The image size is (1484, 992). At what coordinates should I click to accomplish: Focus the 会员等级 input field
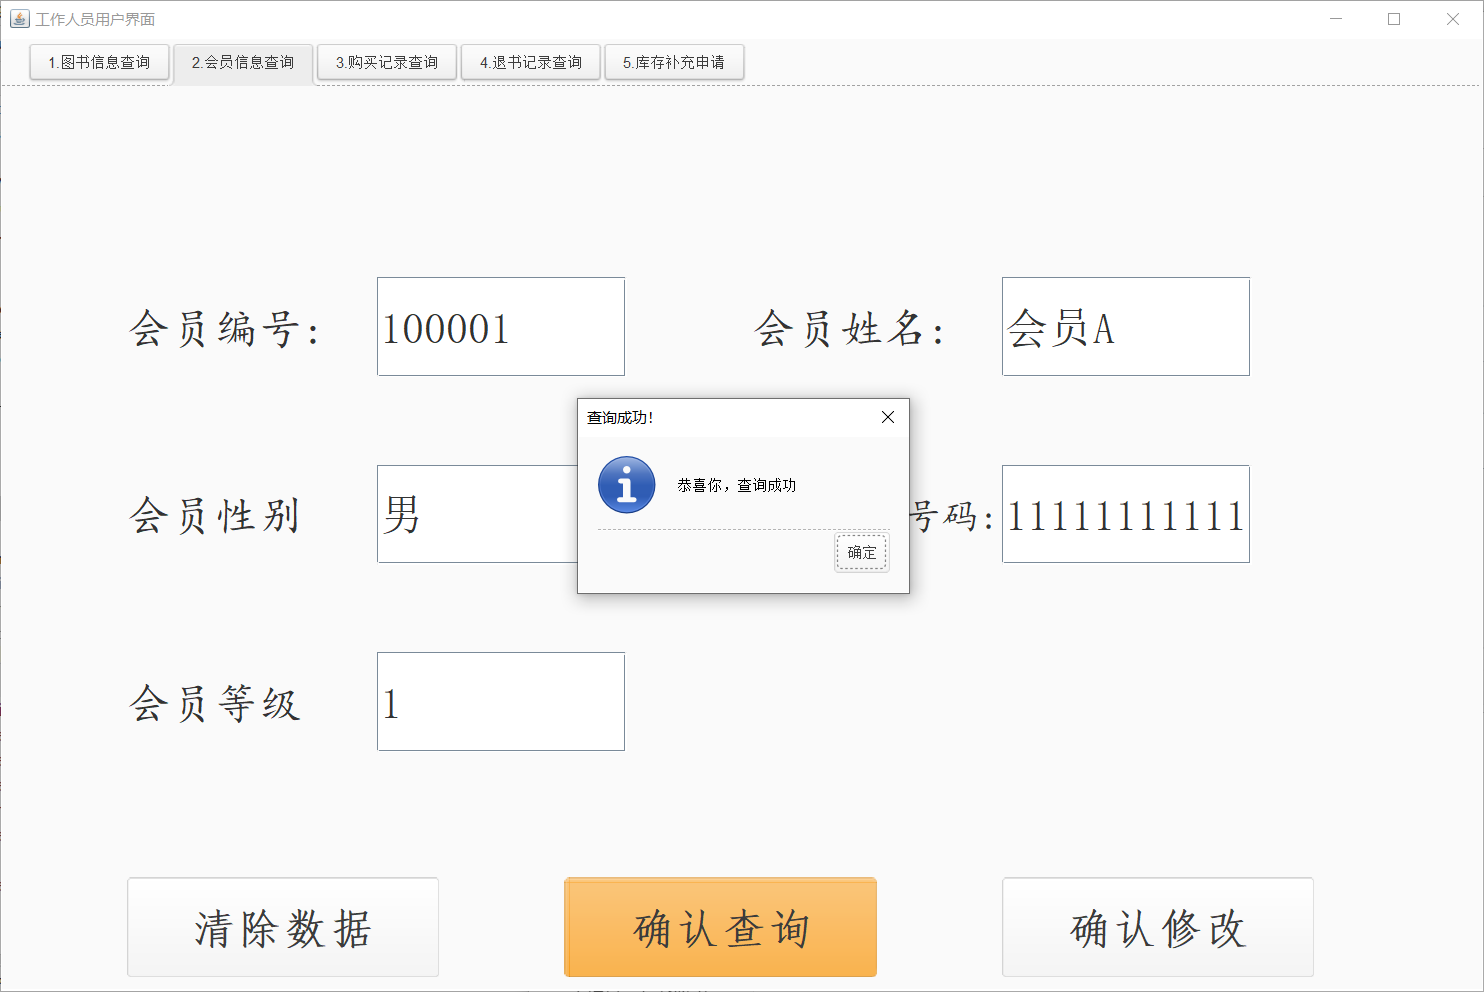click(501, 701)
